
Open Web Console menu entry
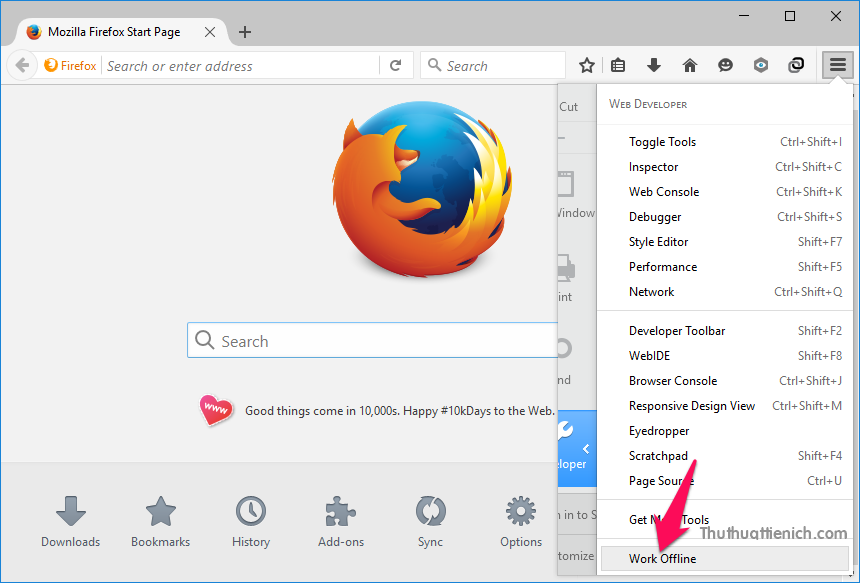[x=725, y=192]
